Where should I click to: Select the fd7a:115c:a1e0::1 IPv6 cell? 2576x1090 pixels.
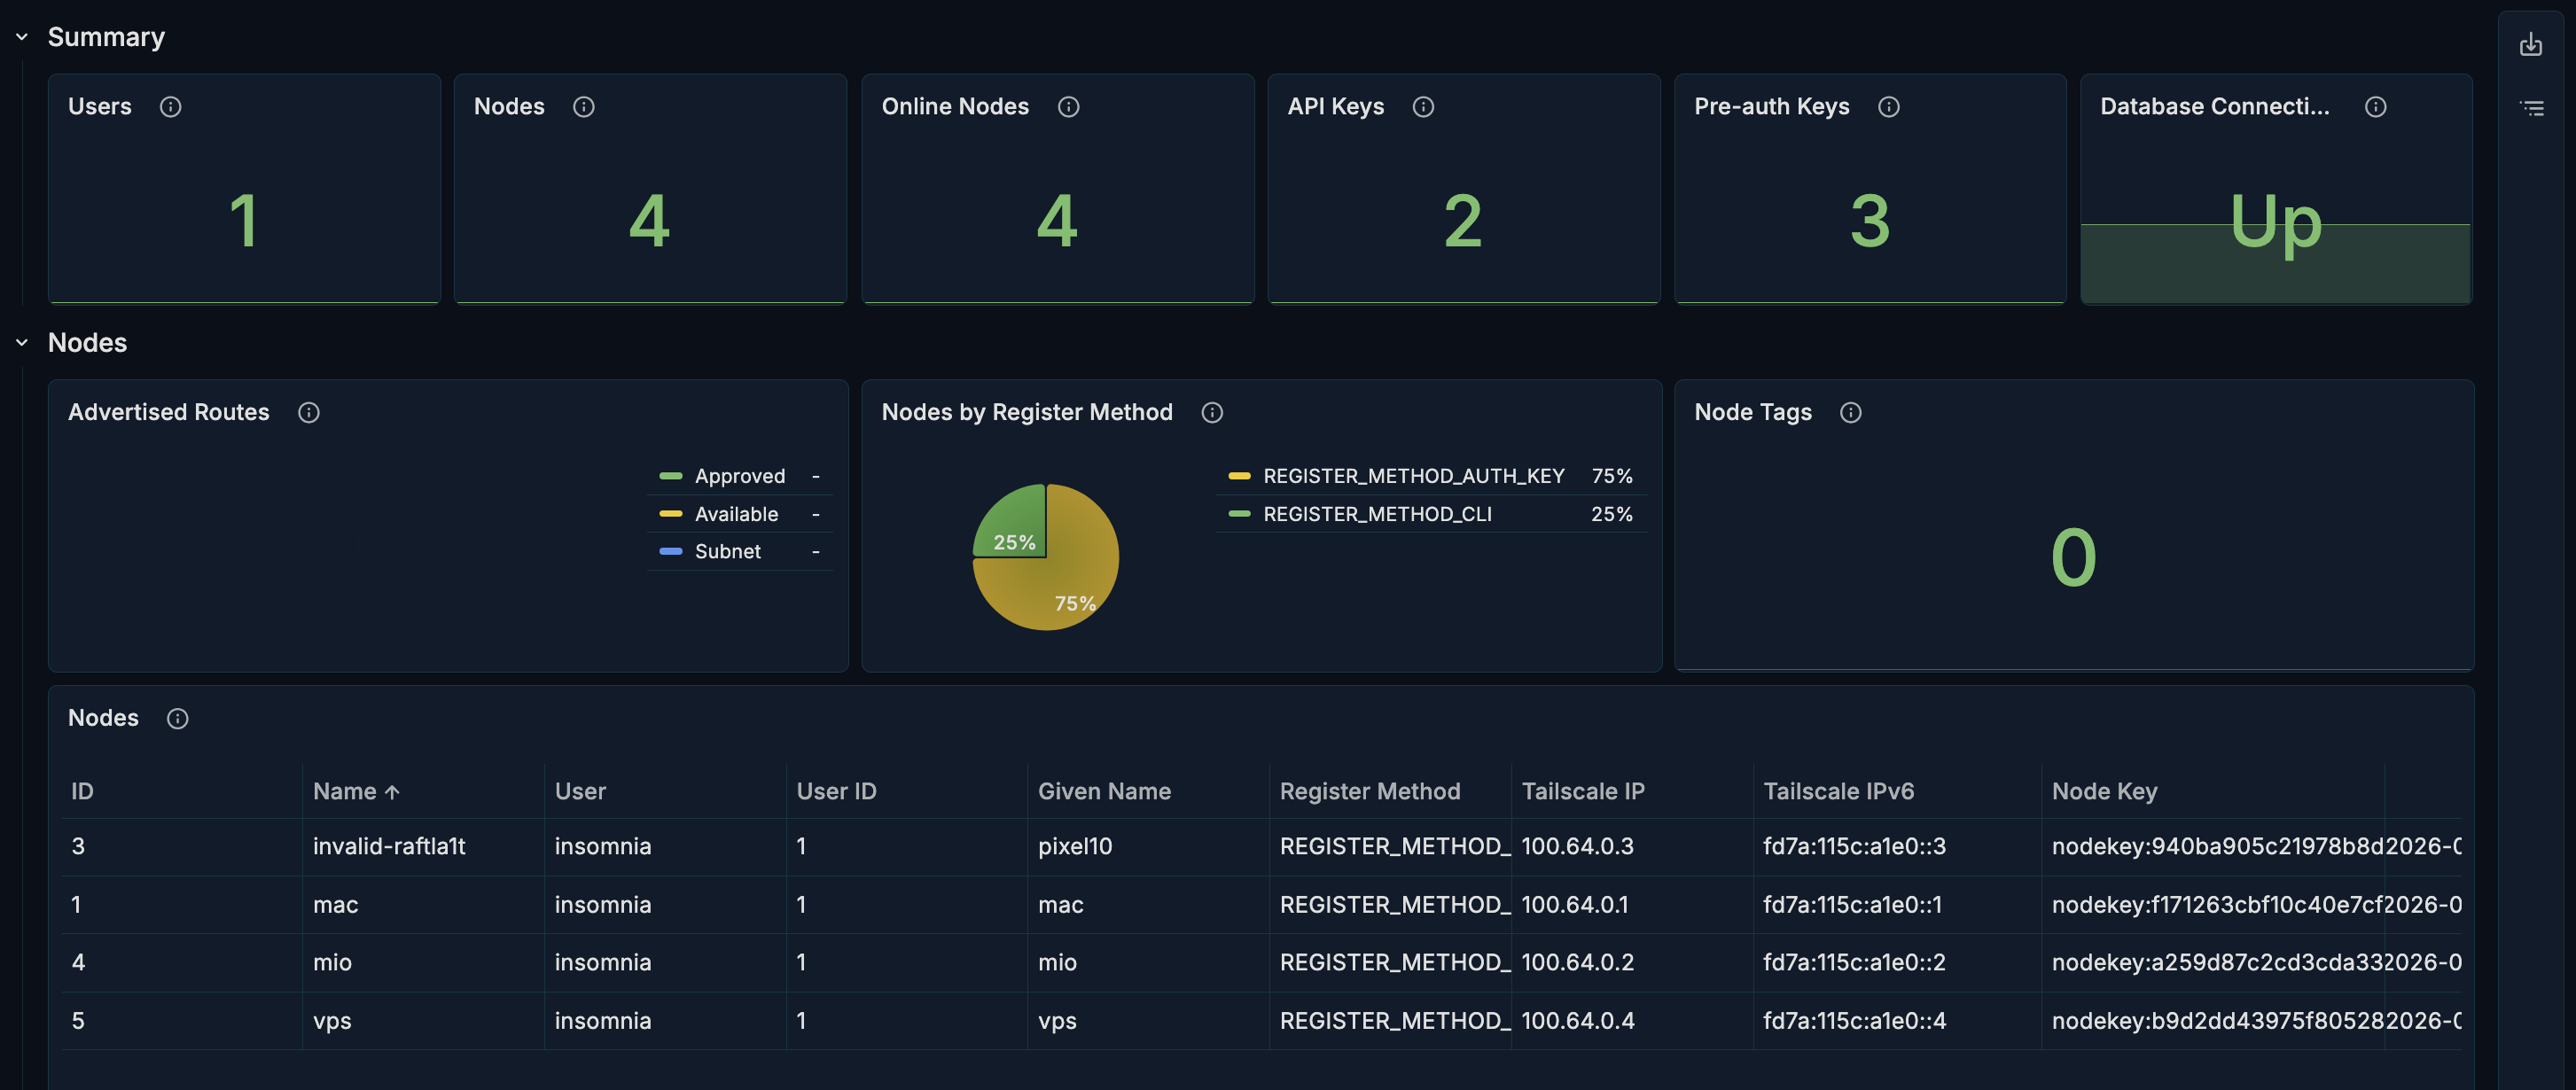tap(1897, 905)
